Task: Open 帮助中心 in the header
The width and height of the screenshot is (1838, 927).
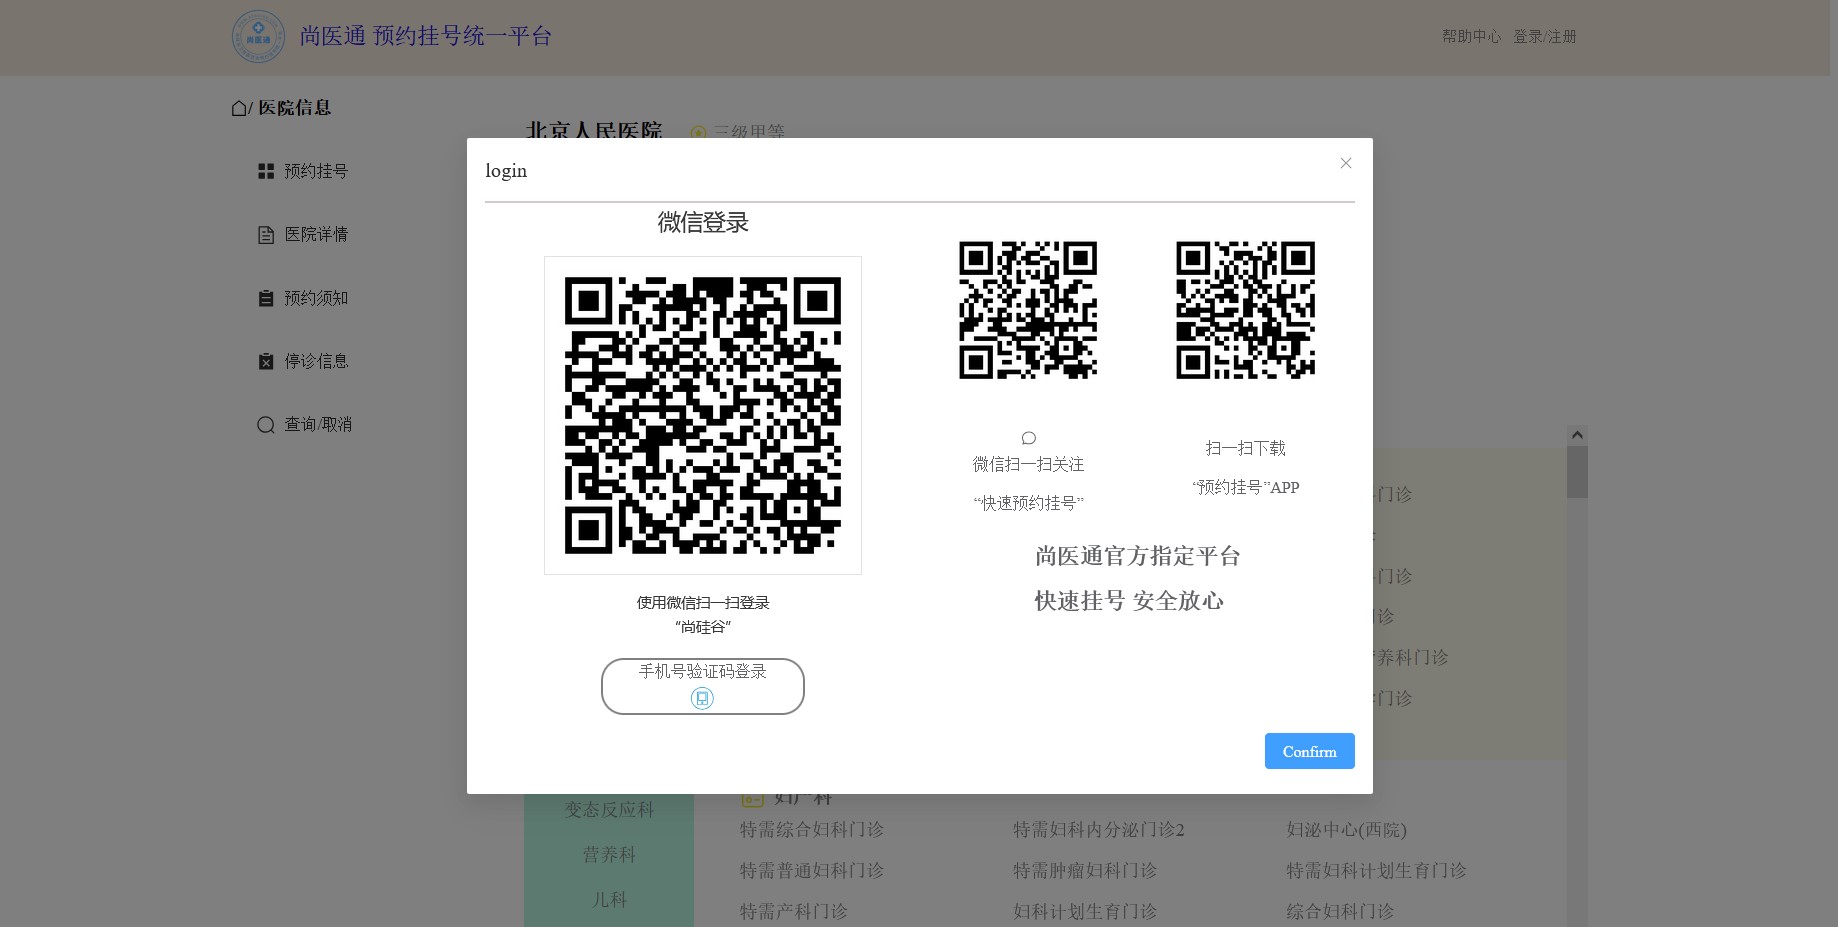Action: (1471, 36)
